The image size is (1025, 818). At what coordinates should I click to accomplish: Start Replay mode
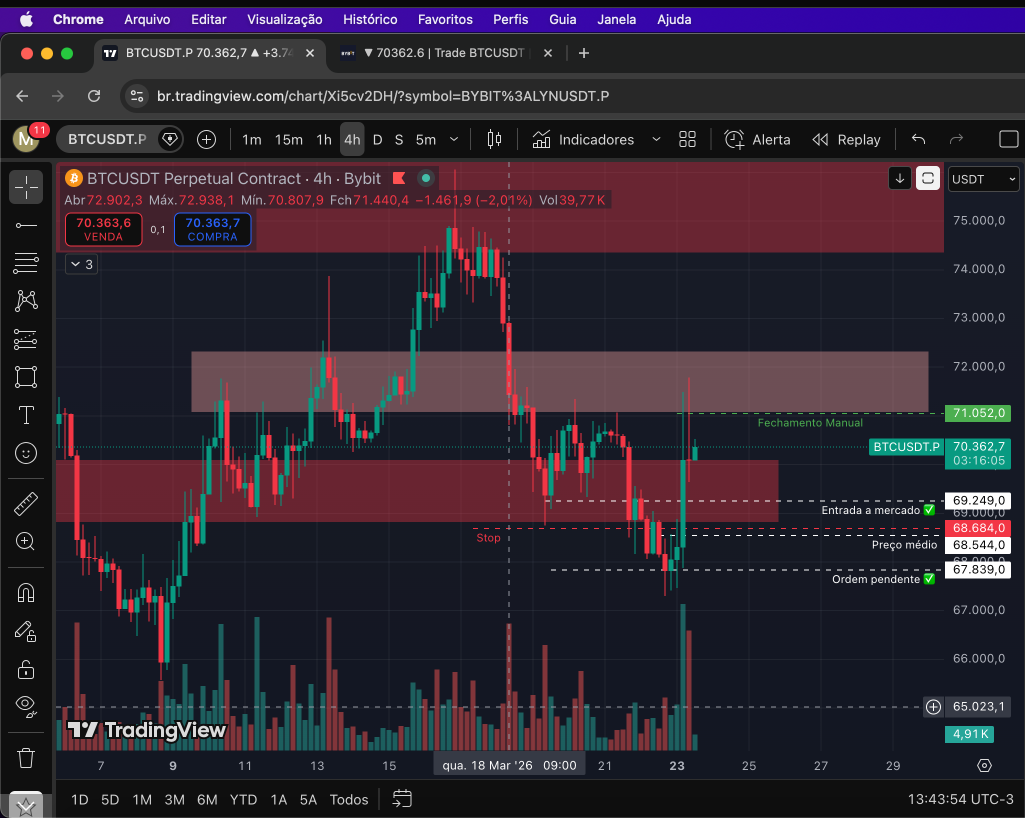[x=846, y=139]
